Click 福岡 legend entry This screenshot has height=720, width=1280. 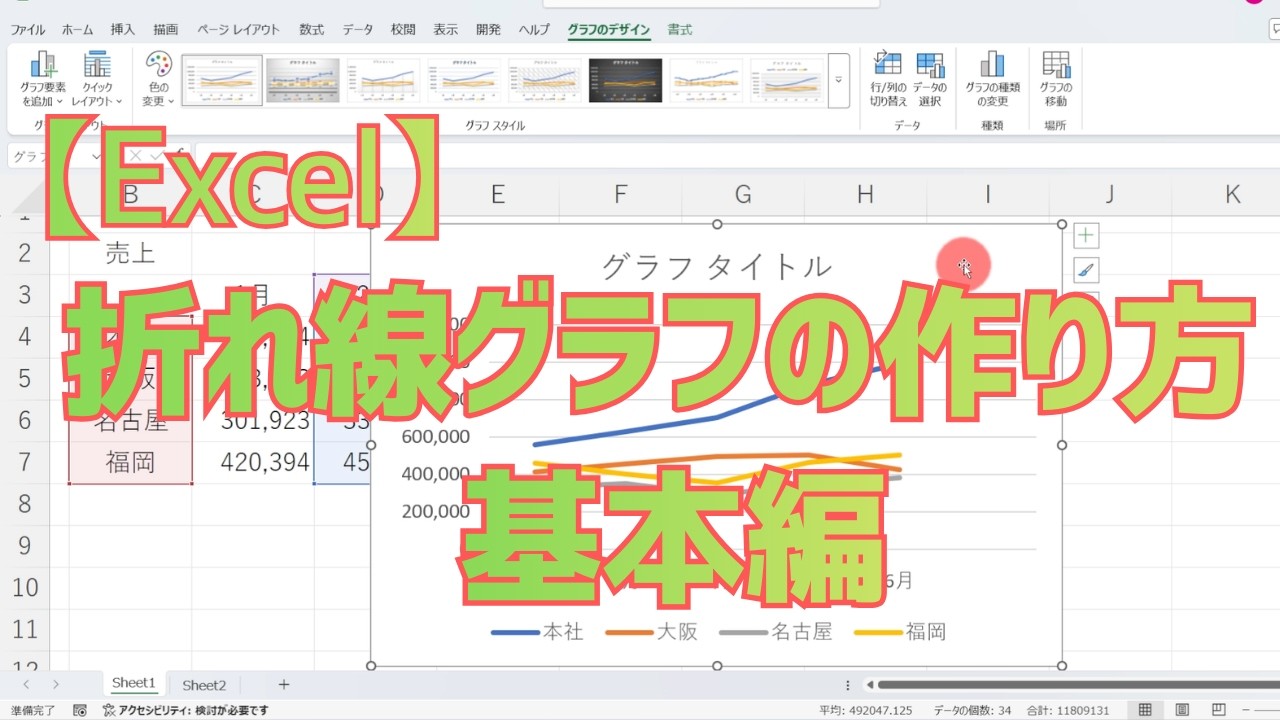pos(900,632)
